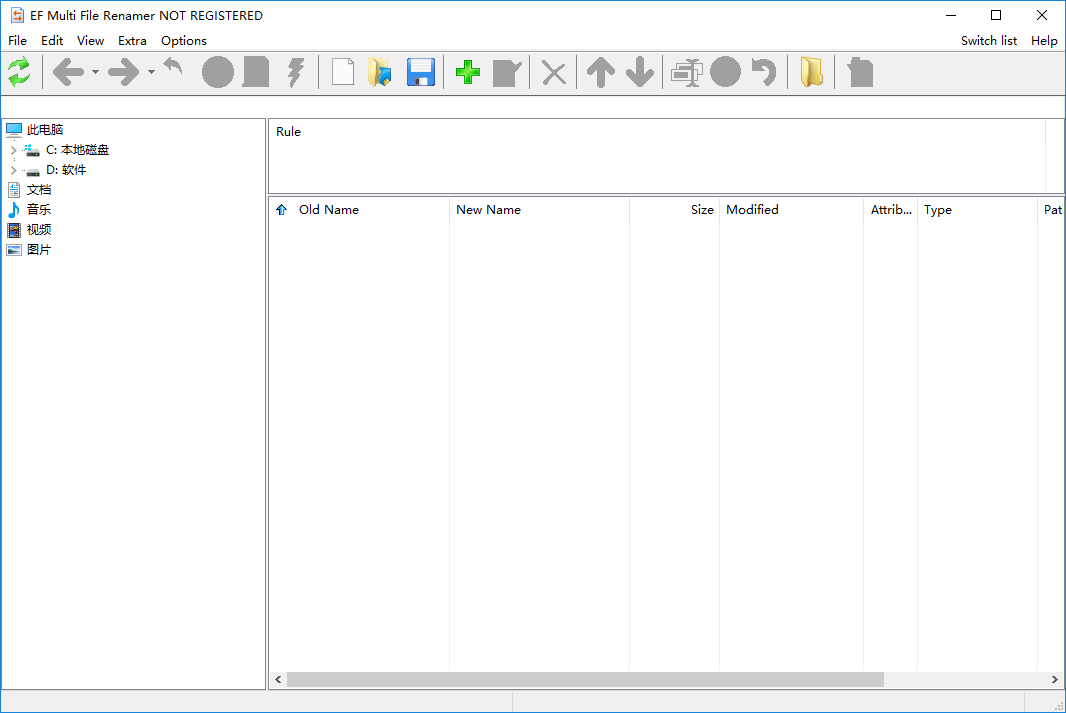This screenshot has width=1066, height=713.
Task: Select the new file icon on toolbar
Action: pyautogui.click(x=342, y=71)
